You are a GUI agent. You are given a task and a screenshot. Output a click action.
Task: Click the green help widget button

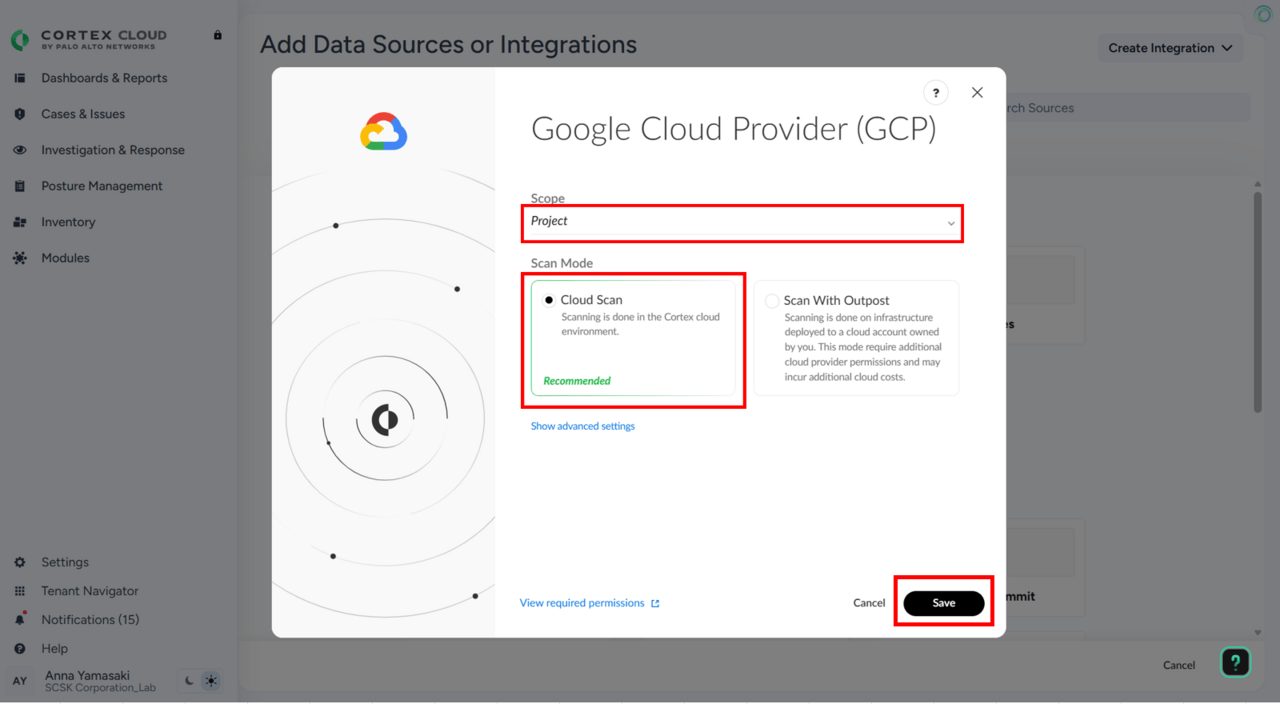[1236, 662]
